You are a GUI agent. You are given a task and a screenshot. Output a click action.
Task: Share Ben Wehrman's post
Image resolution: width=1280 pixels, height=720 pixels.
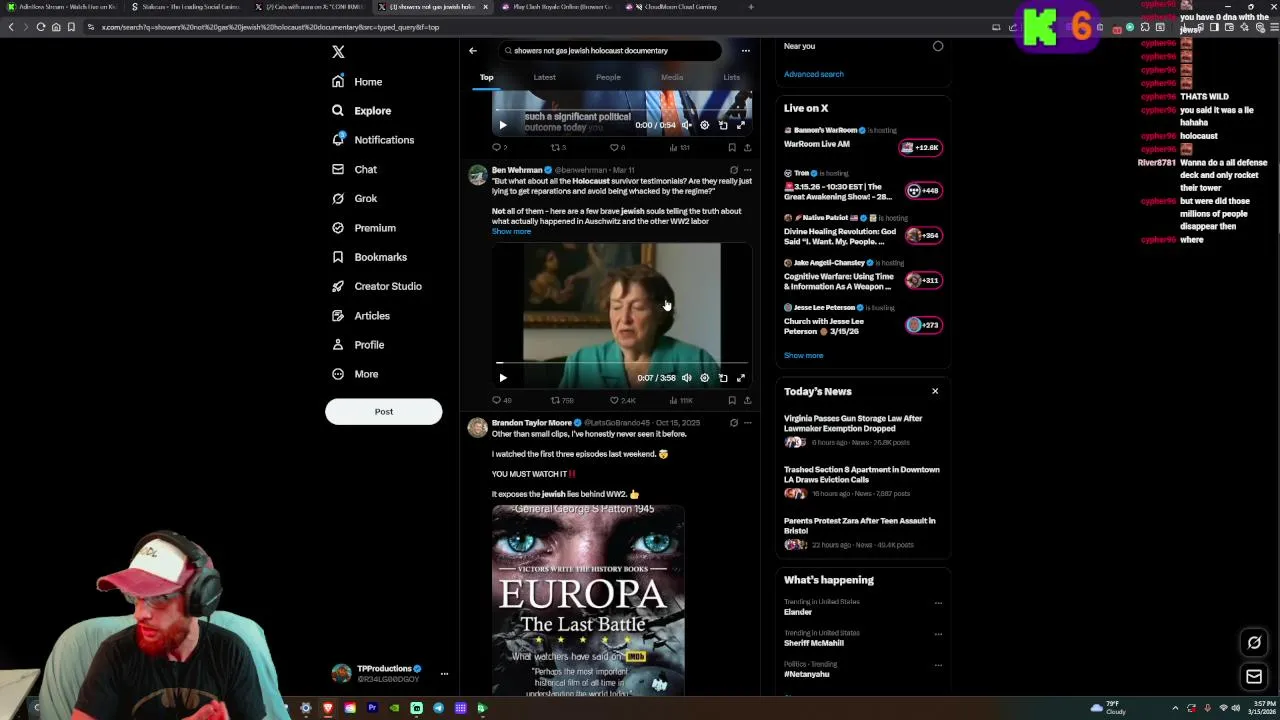coord(747,400)
